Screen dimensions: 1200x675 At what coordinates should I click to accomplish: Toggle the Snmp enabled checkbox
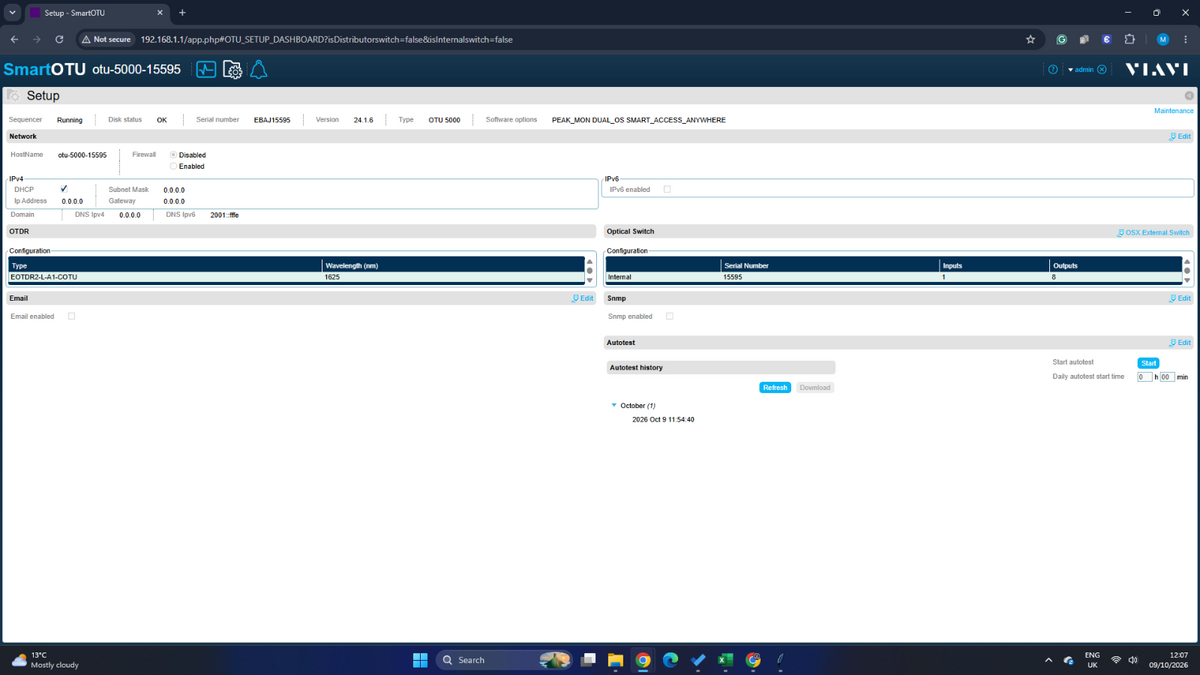669,316
